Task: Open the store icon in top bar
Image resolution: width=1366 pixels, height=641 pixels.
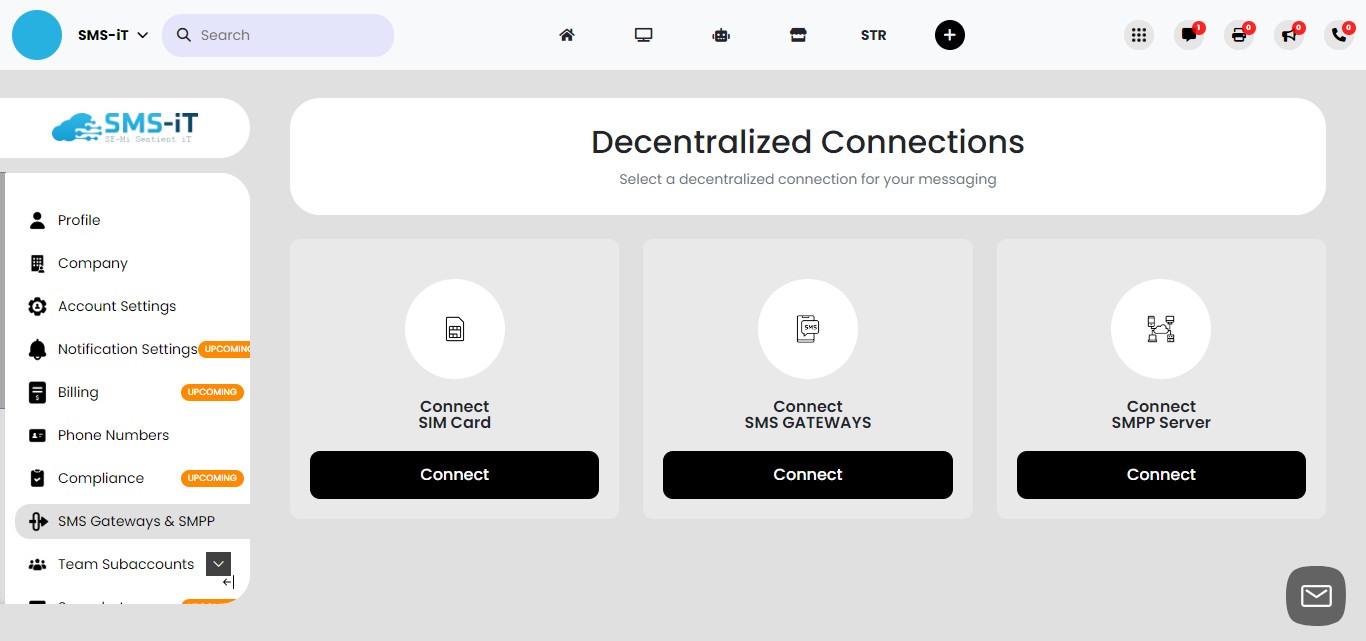Action: (x=797, y=35)
